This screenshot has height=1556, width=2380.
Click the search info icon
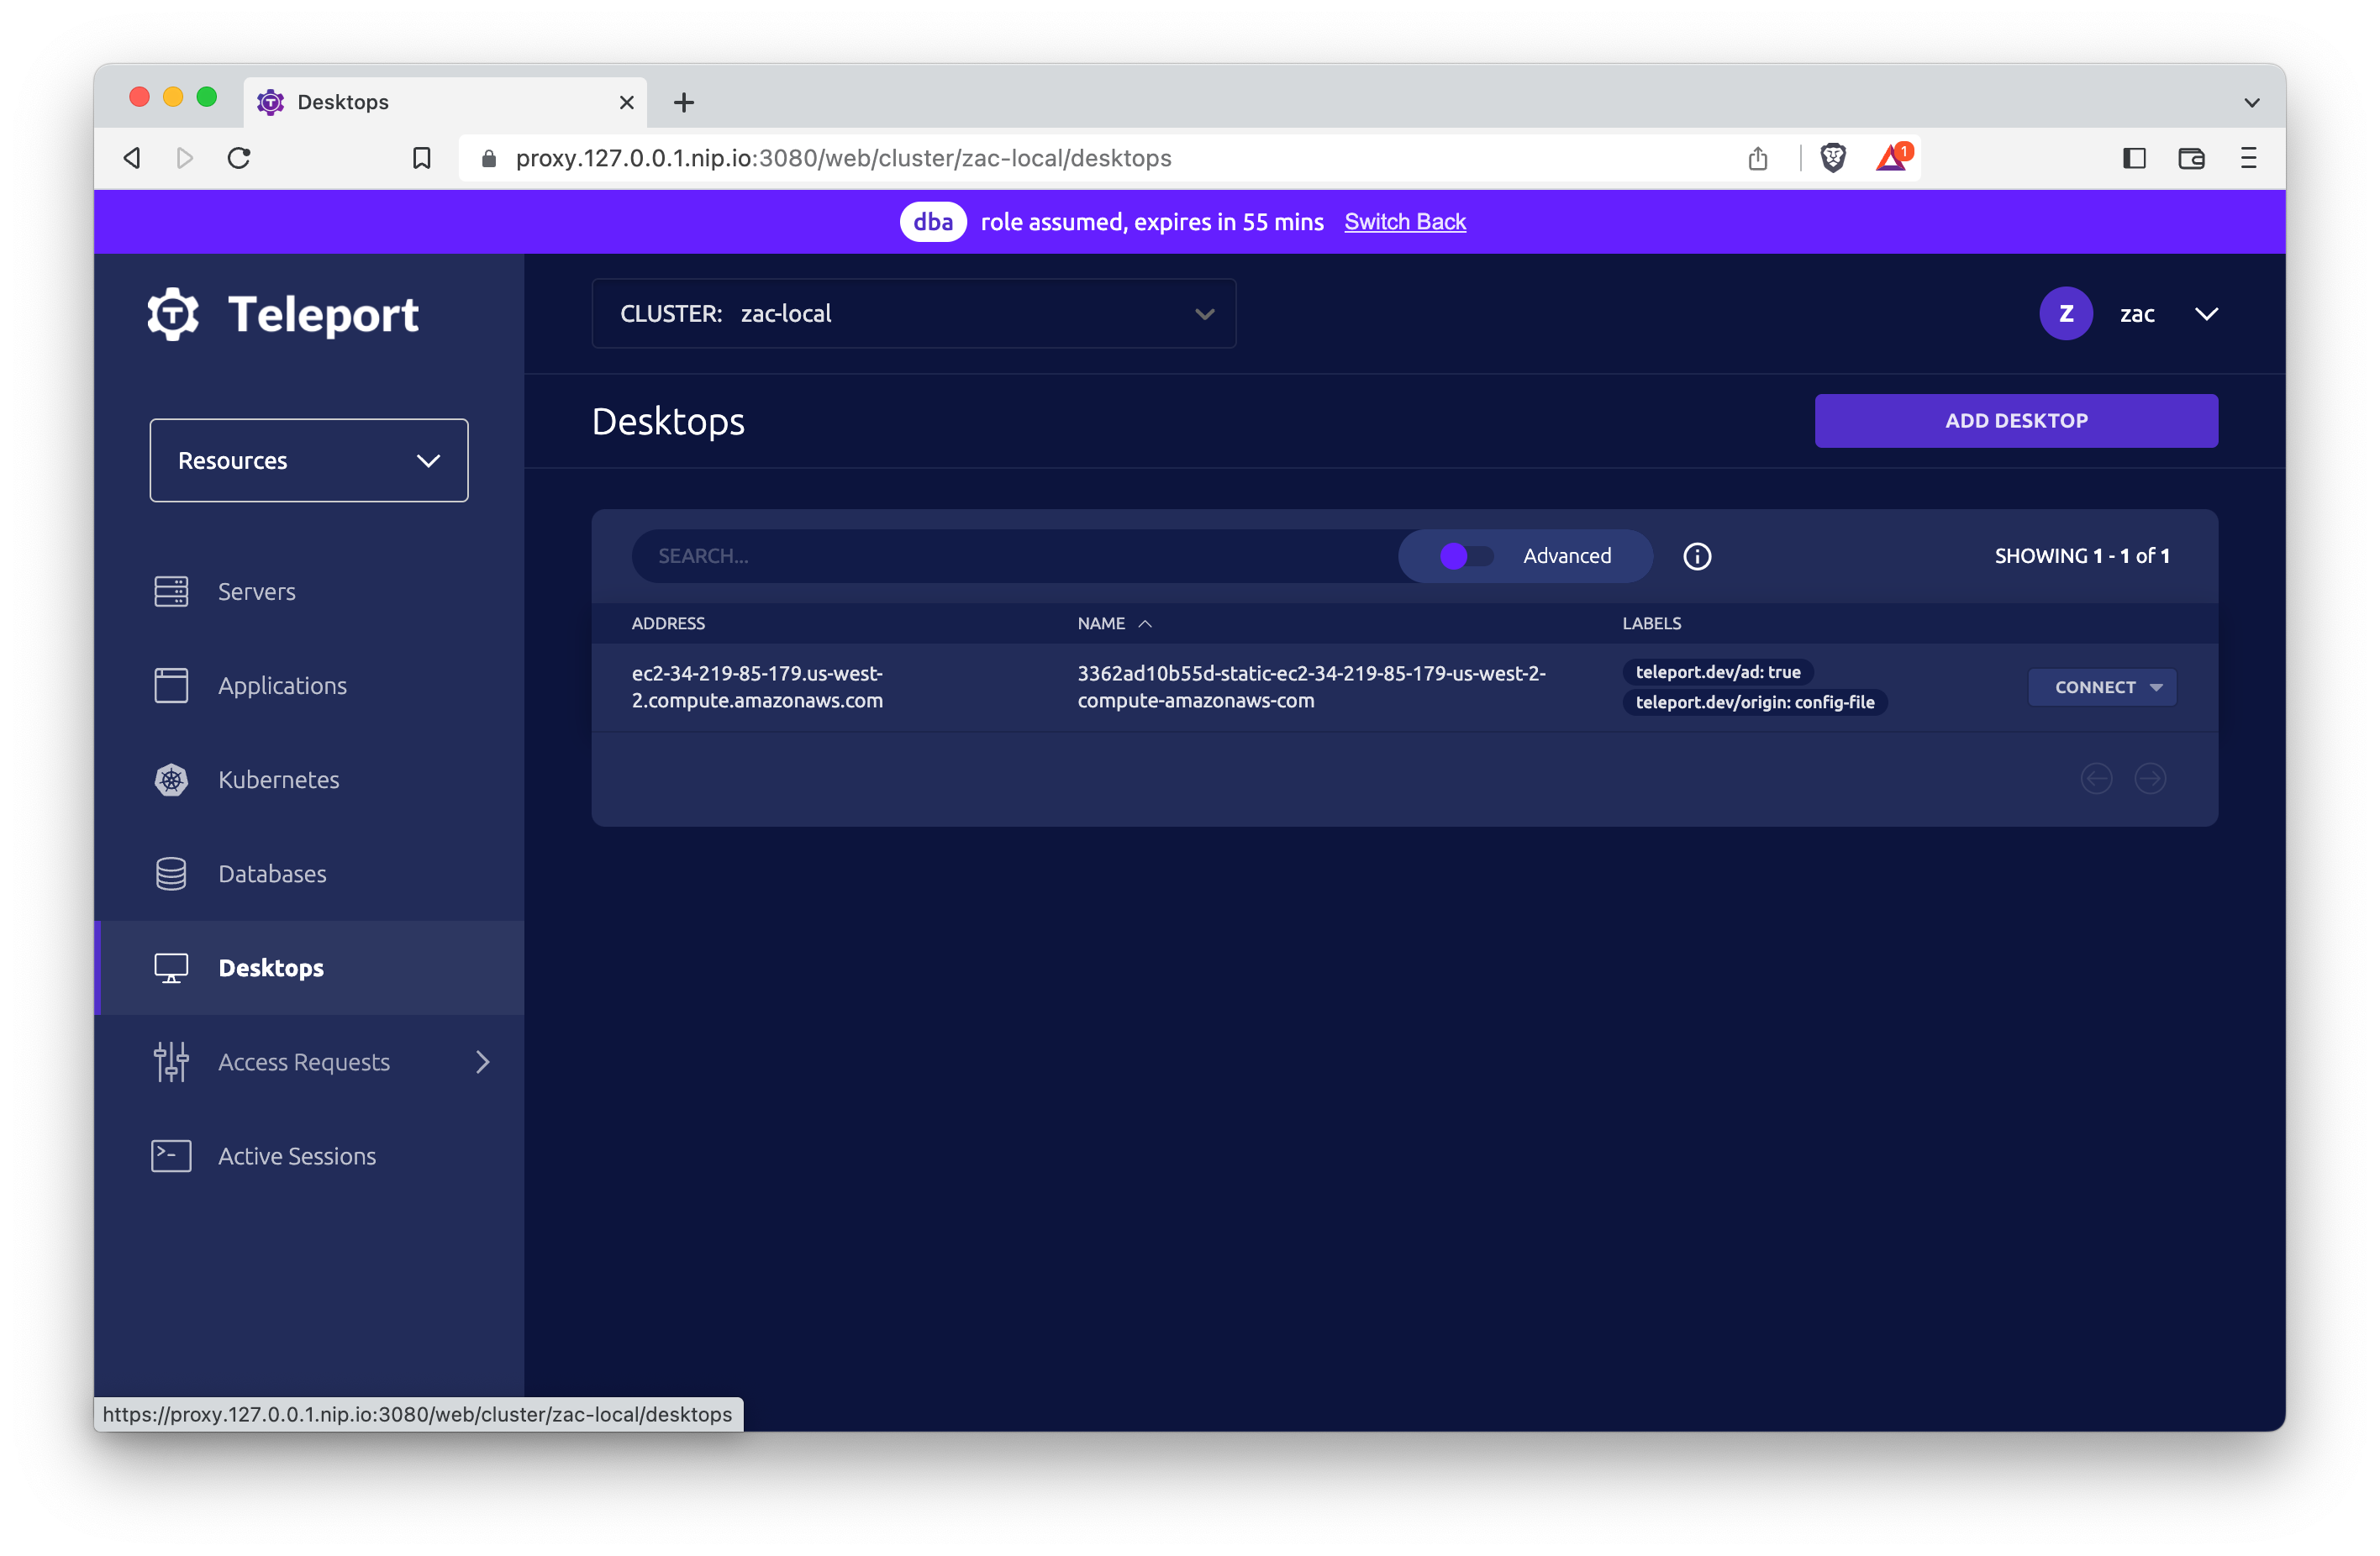point(1697,556)
